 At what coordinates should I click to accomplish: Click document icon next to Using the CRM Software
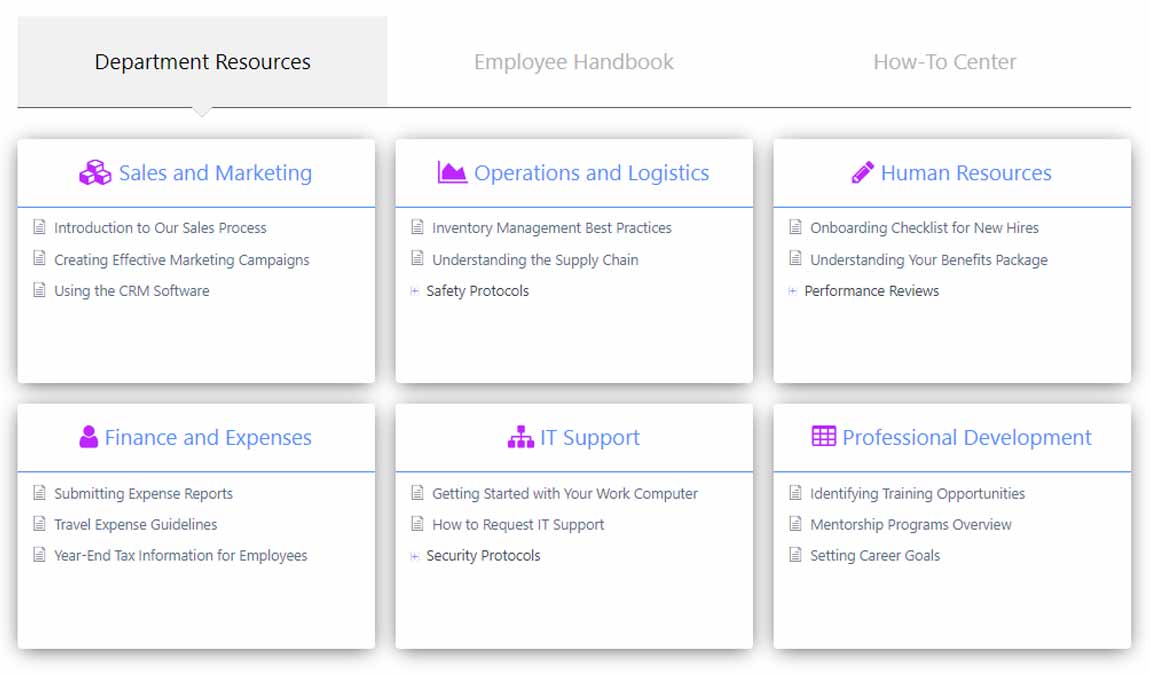tap(40, 291)
